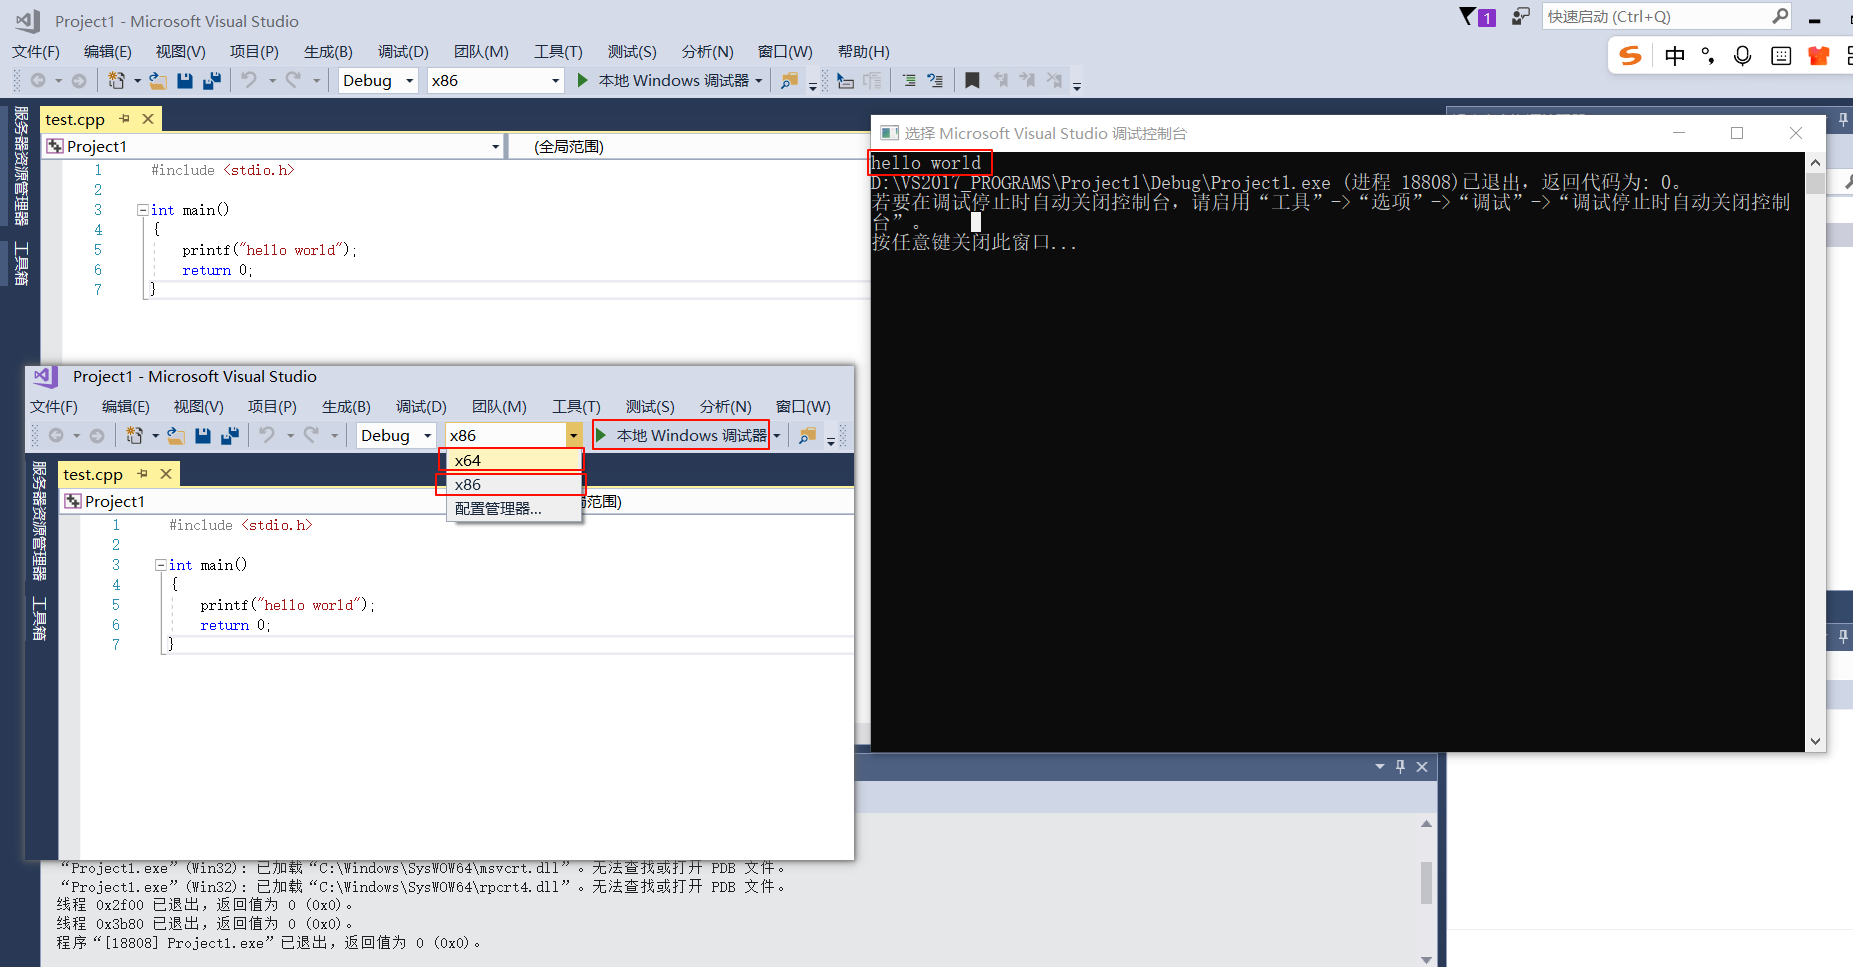Click the microphone voice input icon

(x=1743, y=56)
